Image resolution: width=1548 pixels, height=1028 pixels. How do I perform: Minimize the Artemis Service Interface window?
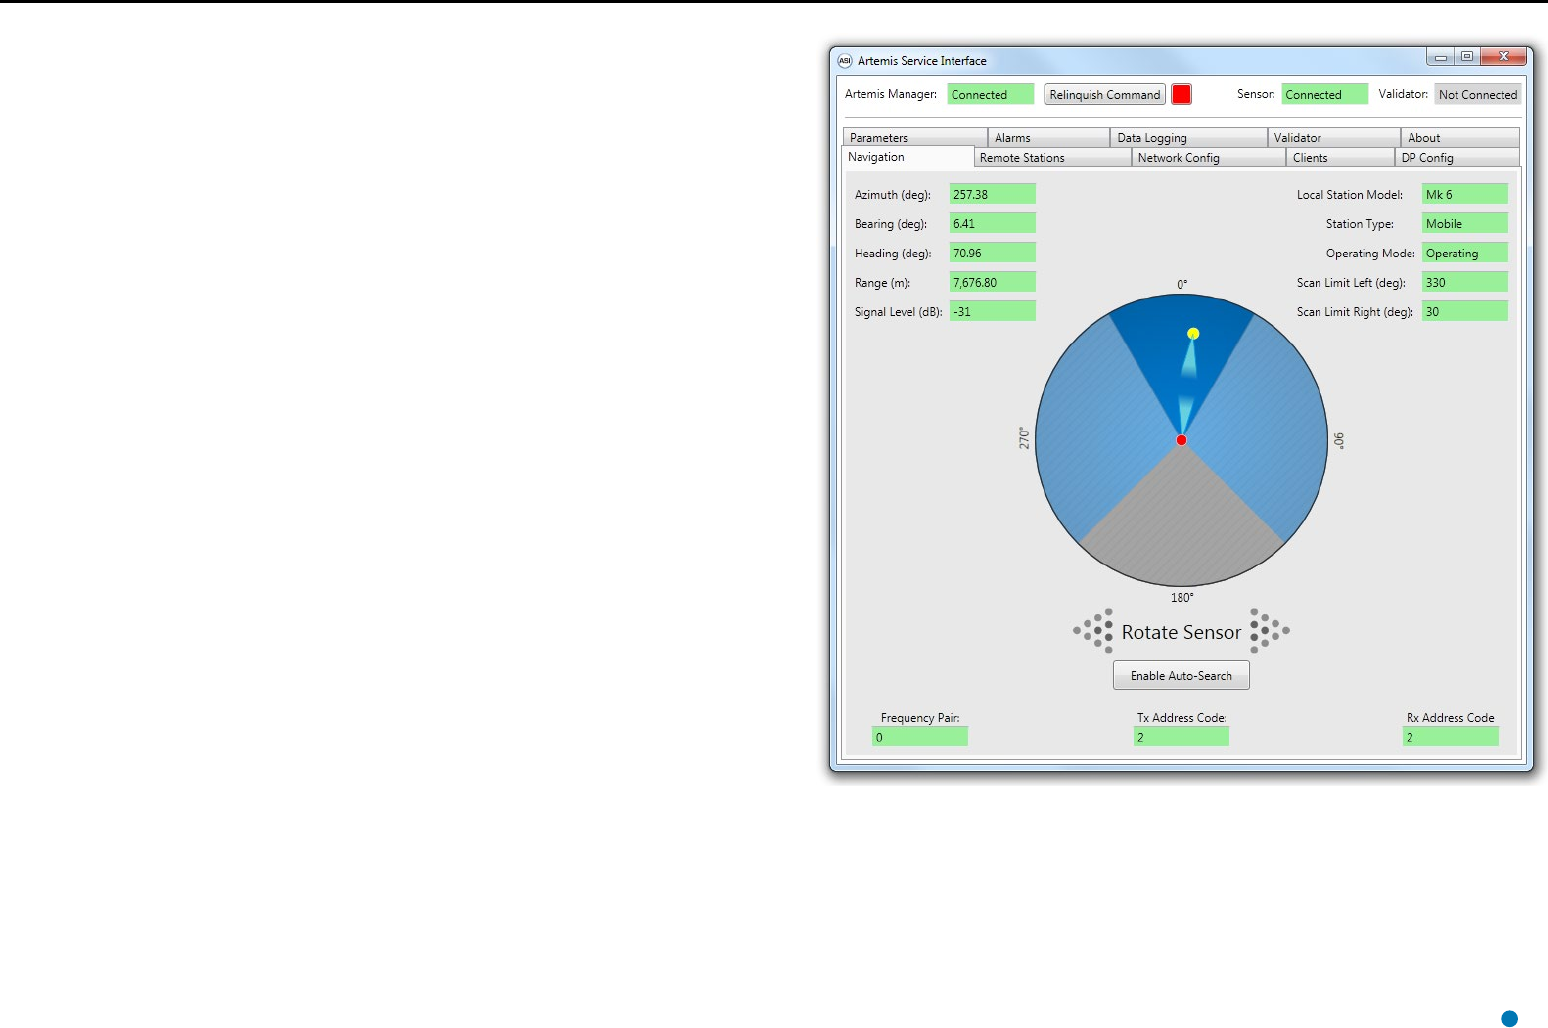(x=1441, y=57)
